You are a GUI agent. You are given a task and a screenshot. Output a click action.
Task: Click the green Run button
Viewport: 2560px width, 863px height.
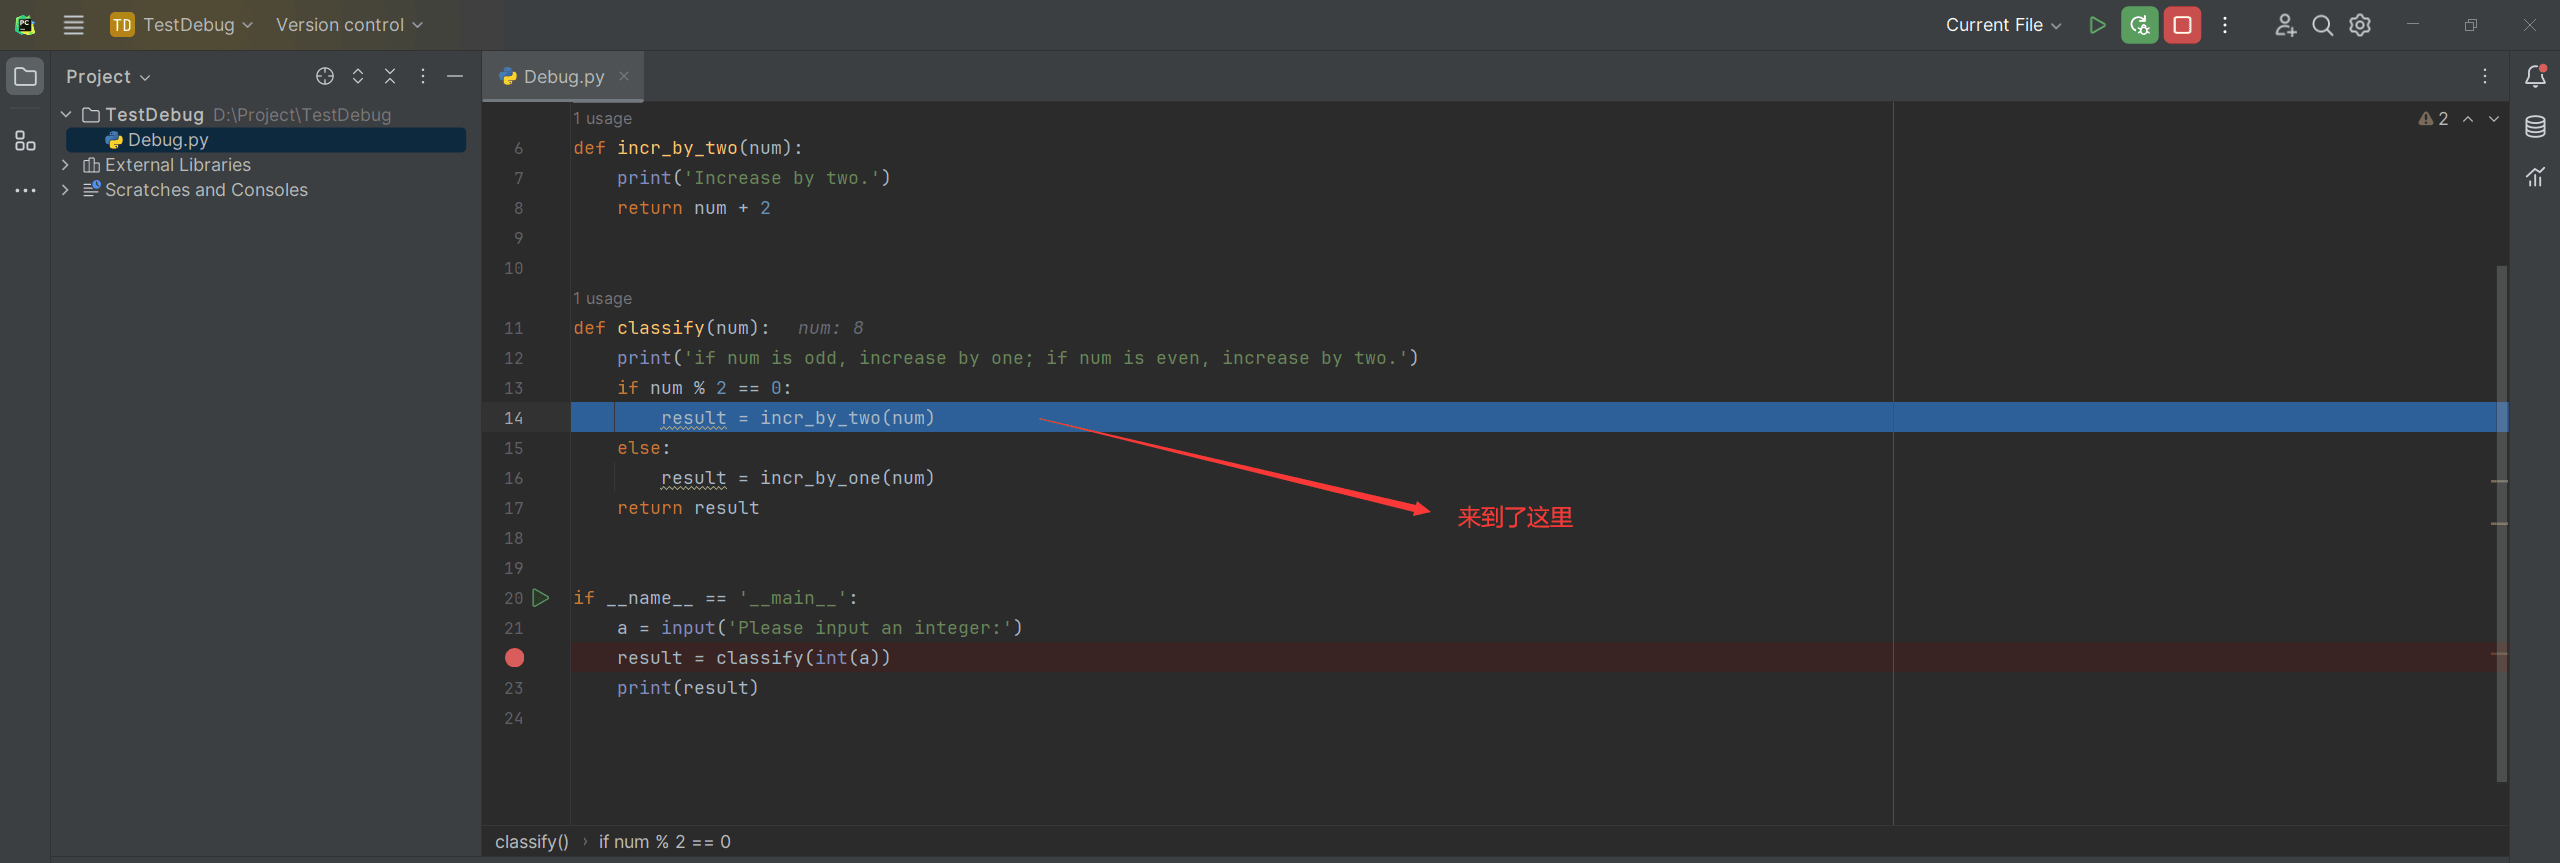pos(2097,25)
